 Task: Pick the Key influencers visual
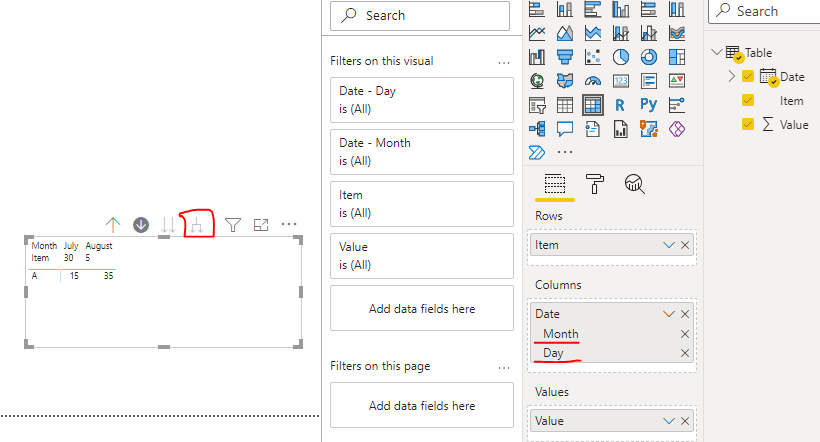click(x=677, y=105)
